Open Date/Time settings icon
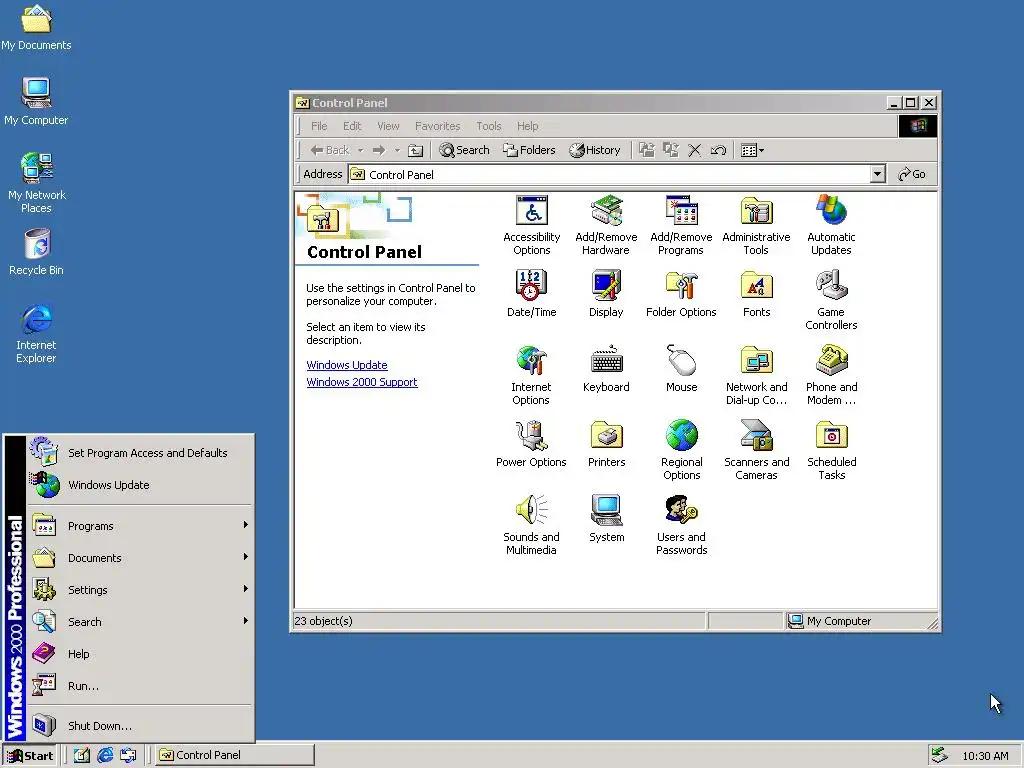This screenshot has height=768, width=1024. 532,294
